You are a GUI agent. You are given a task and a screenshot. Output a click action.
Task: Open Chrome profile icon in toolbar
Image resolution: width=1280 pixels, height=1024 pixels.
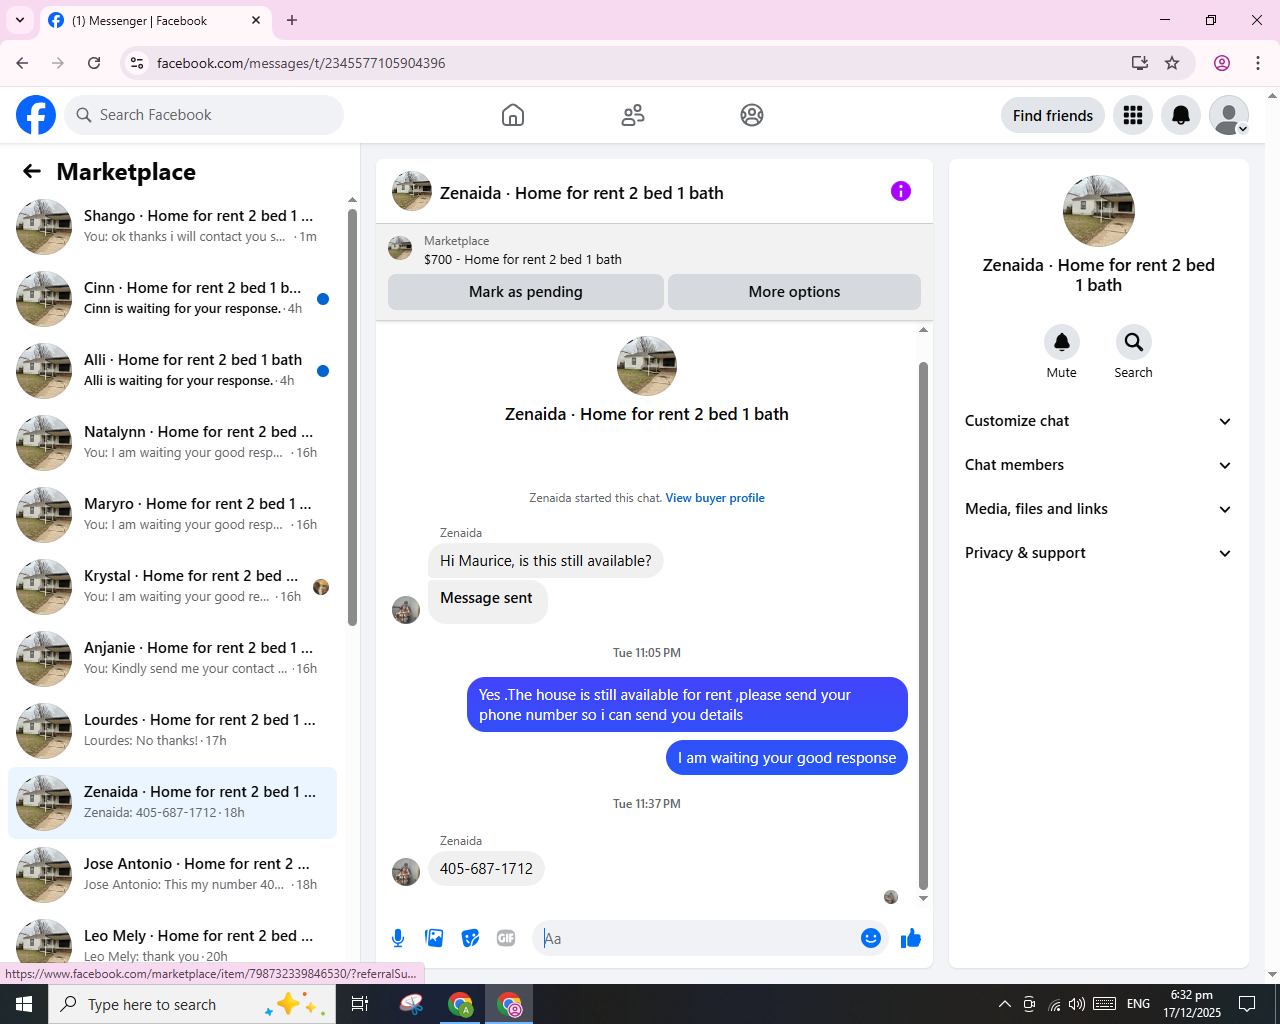point(1222,63)
